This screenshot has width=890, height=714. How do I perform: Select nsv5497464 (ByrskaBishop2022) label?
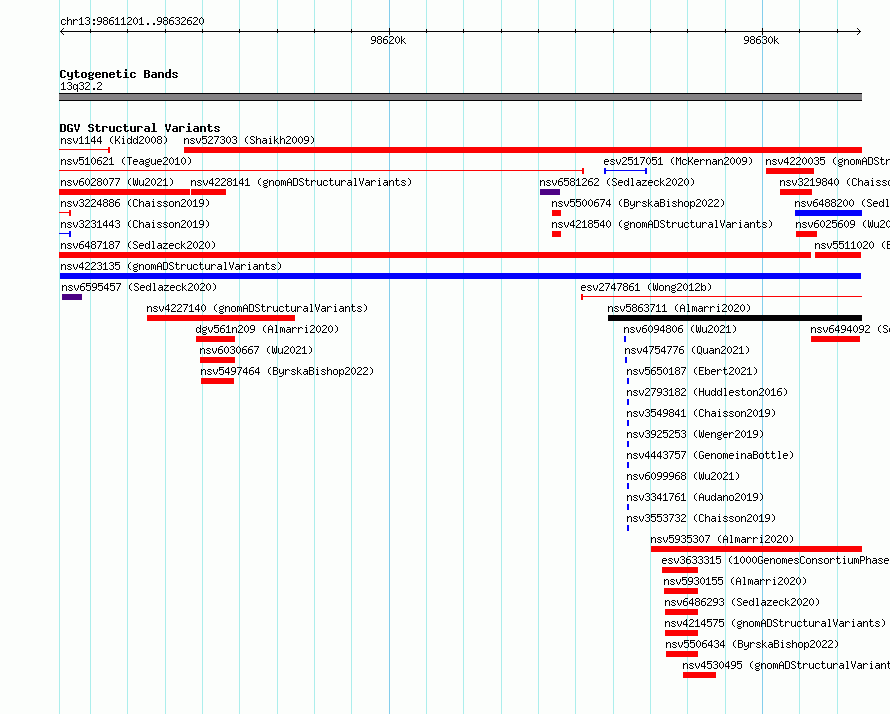[287, 371]
